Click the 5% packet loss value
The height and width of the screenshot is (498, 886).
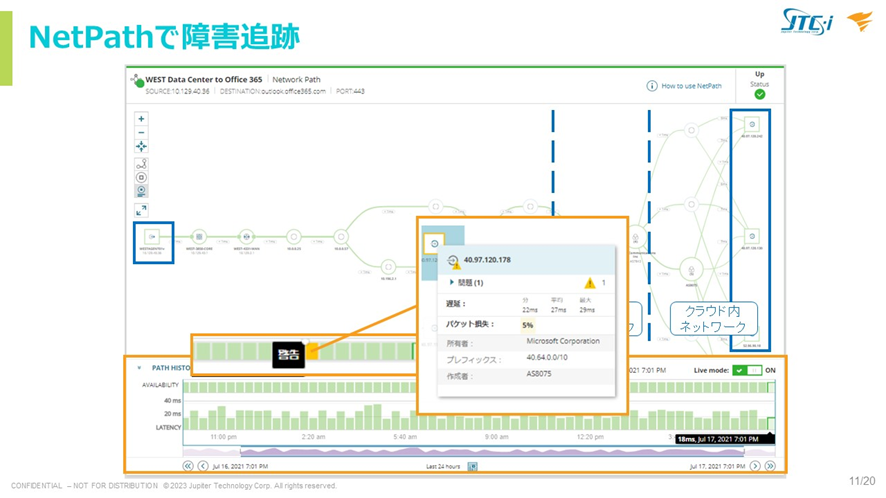click(x=527, y=325)
